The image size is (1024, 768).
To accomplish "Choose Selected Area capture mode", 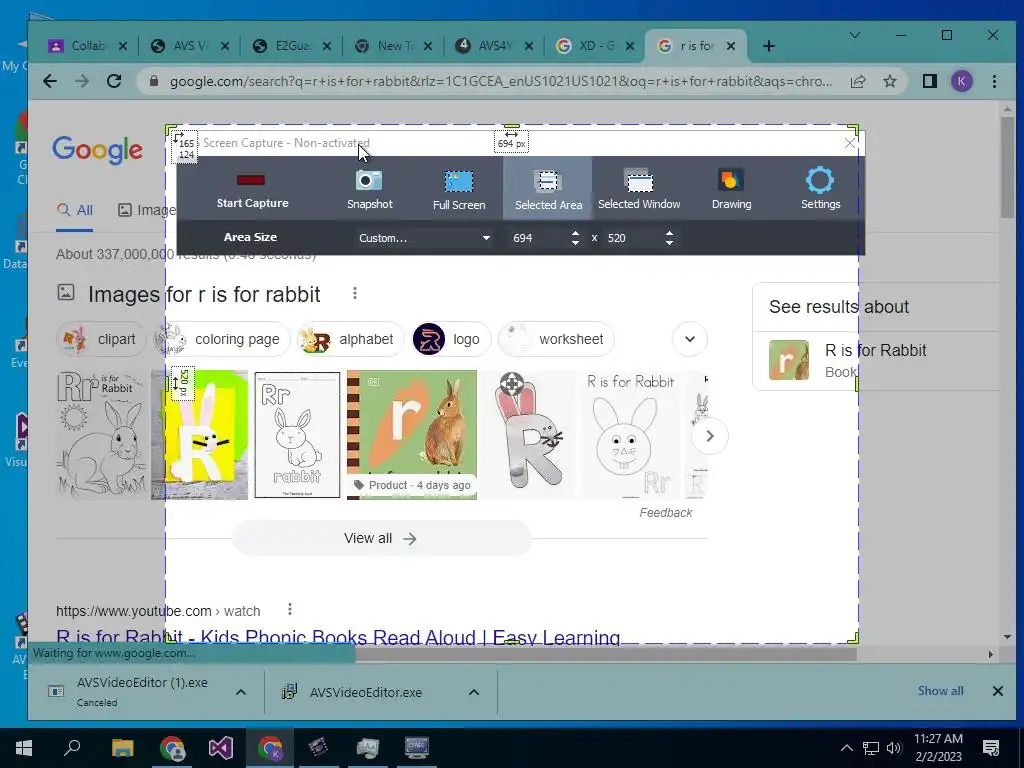I will click(x=547, y=189).
